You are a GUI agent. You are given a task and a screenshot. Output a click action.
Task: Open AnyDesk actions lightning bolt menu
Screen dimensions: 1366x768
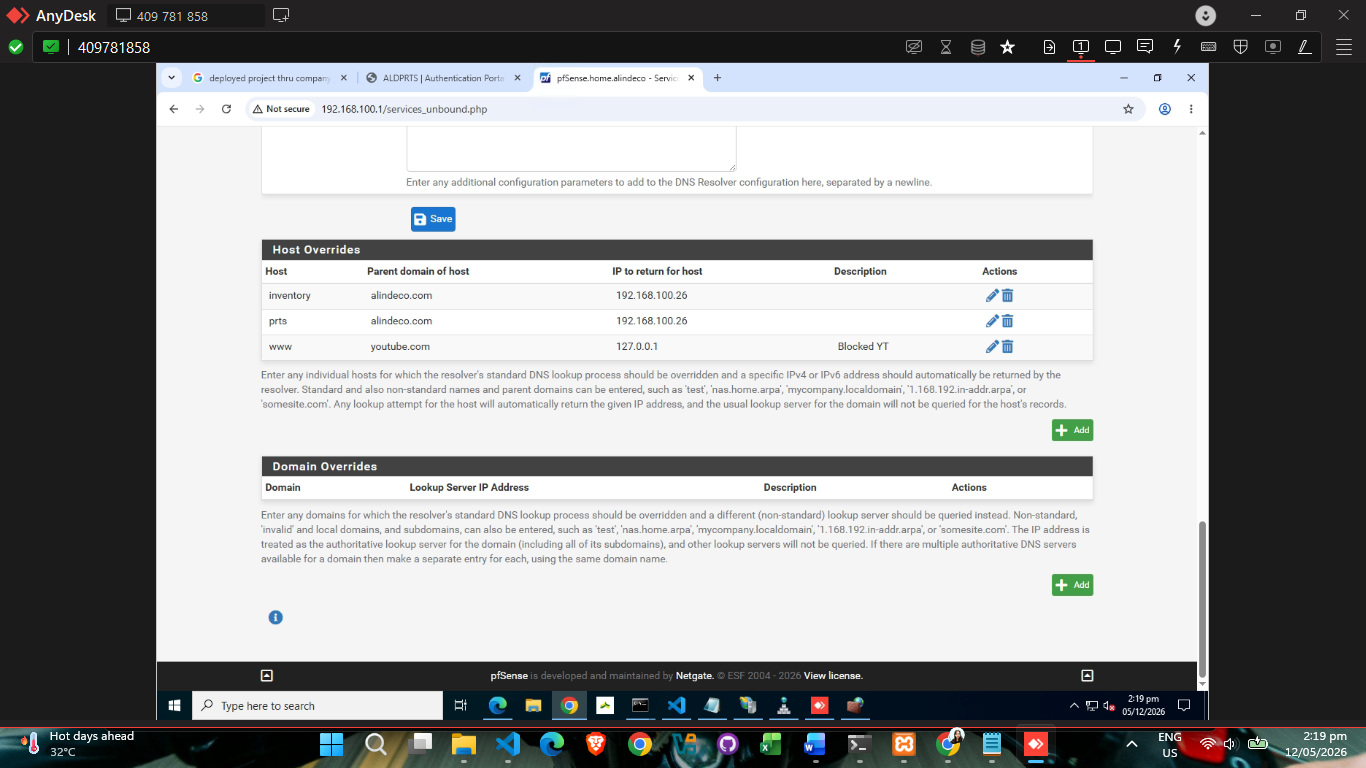point(1177,46)
